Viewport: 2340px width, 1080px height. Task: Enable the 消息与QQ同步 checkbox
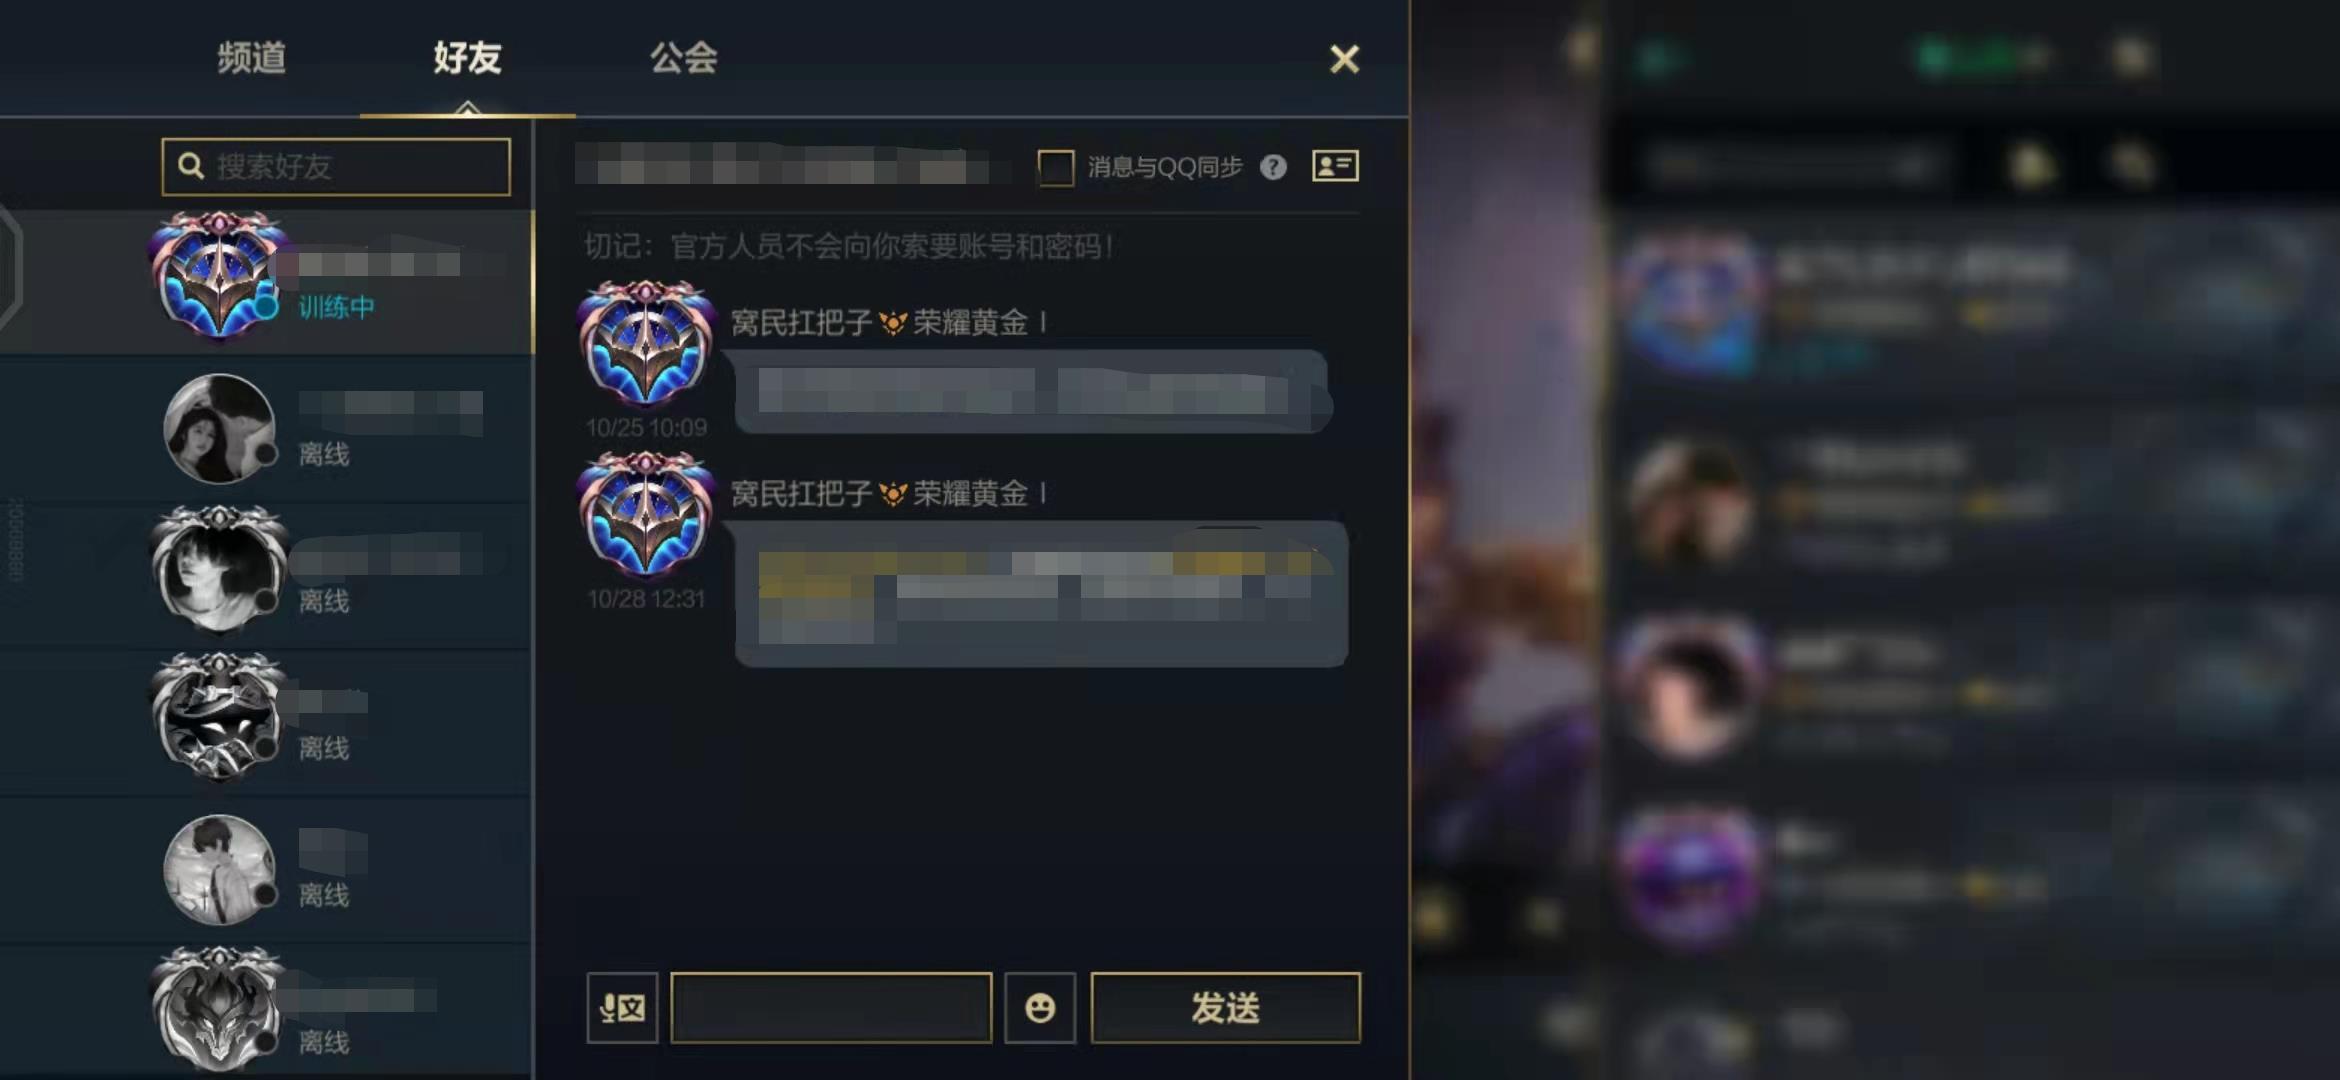pyautogui.click(x=1056, y=167)
